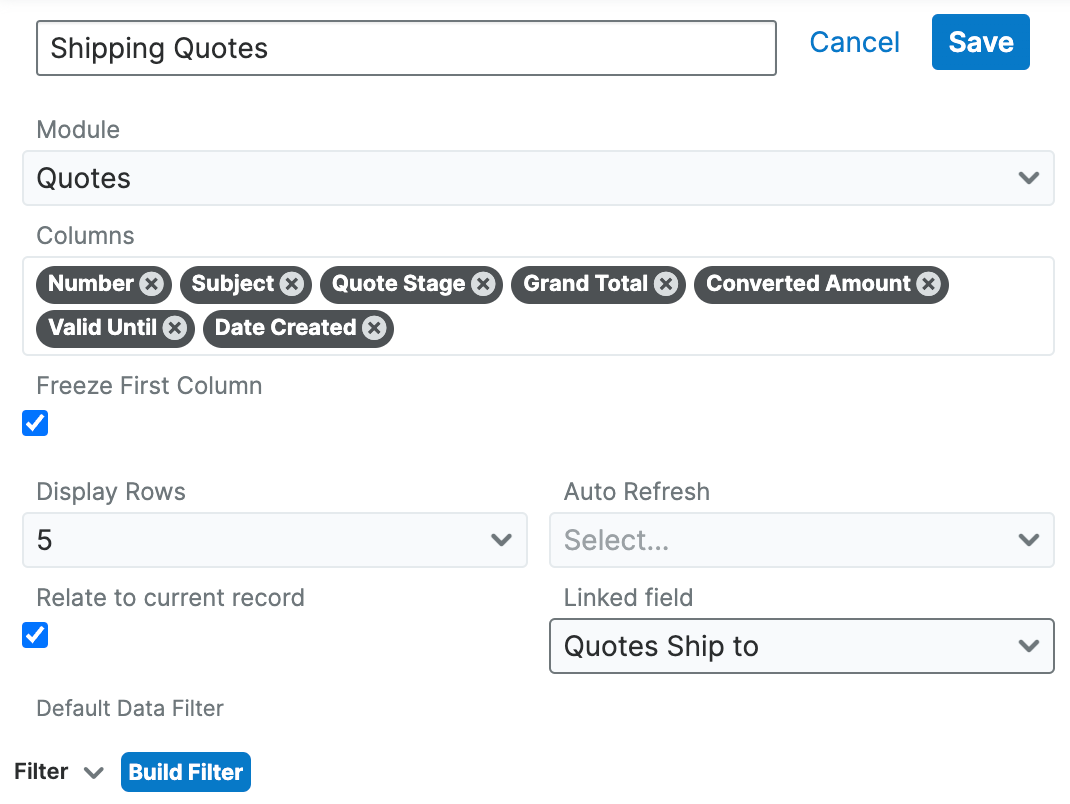The height and width of the screenshot is (804, 1070).
Task: Open the Display Rows dropdown
Action: tap(275, 540)
